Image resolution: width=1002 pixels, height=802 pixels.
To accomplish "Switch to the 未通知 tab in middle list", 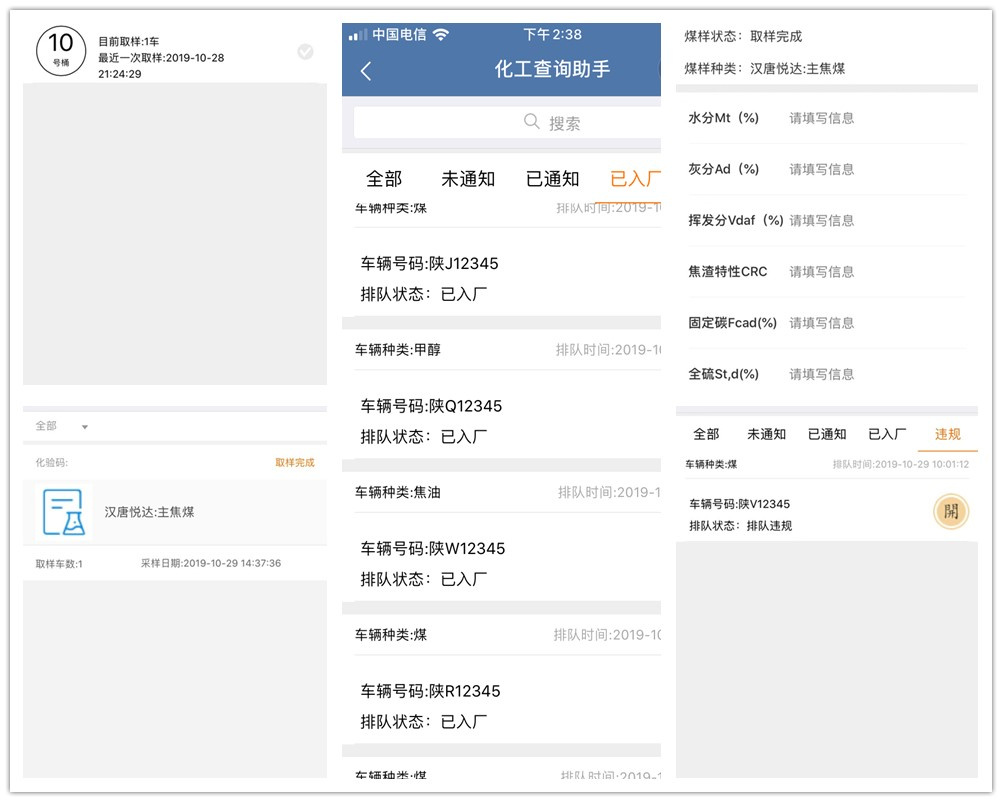I will click(468, 179).
